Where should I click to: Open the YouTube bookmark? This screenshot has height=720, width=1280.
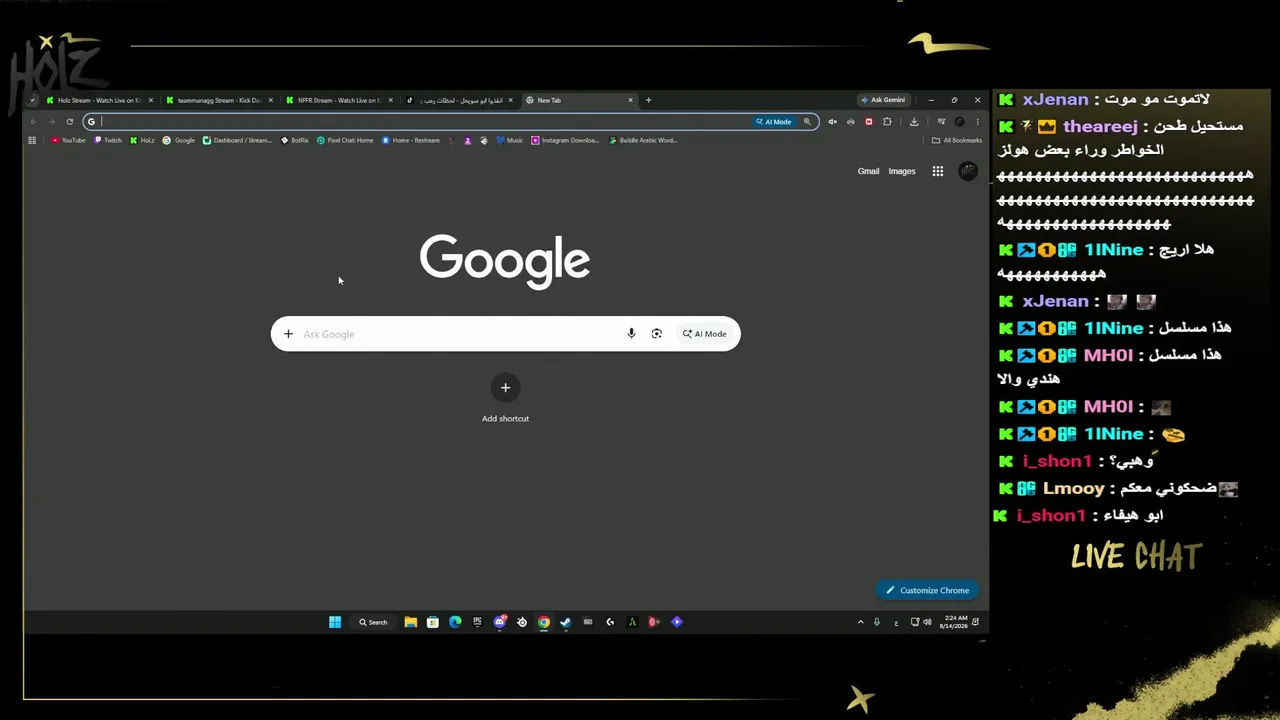click(x=69, y=141)
